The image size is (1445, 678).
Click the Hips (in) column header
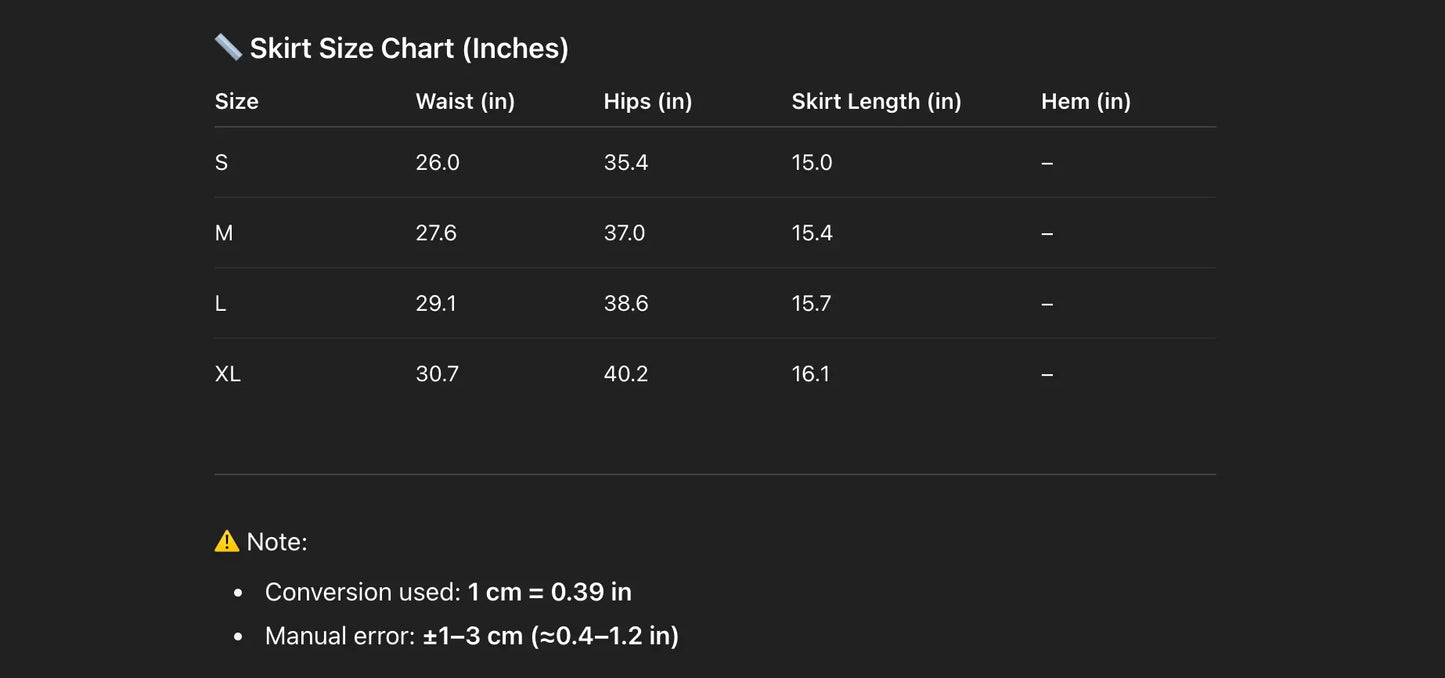[648, 101]
